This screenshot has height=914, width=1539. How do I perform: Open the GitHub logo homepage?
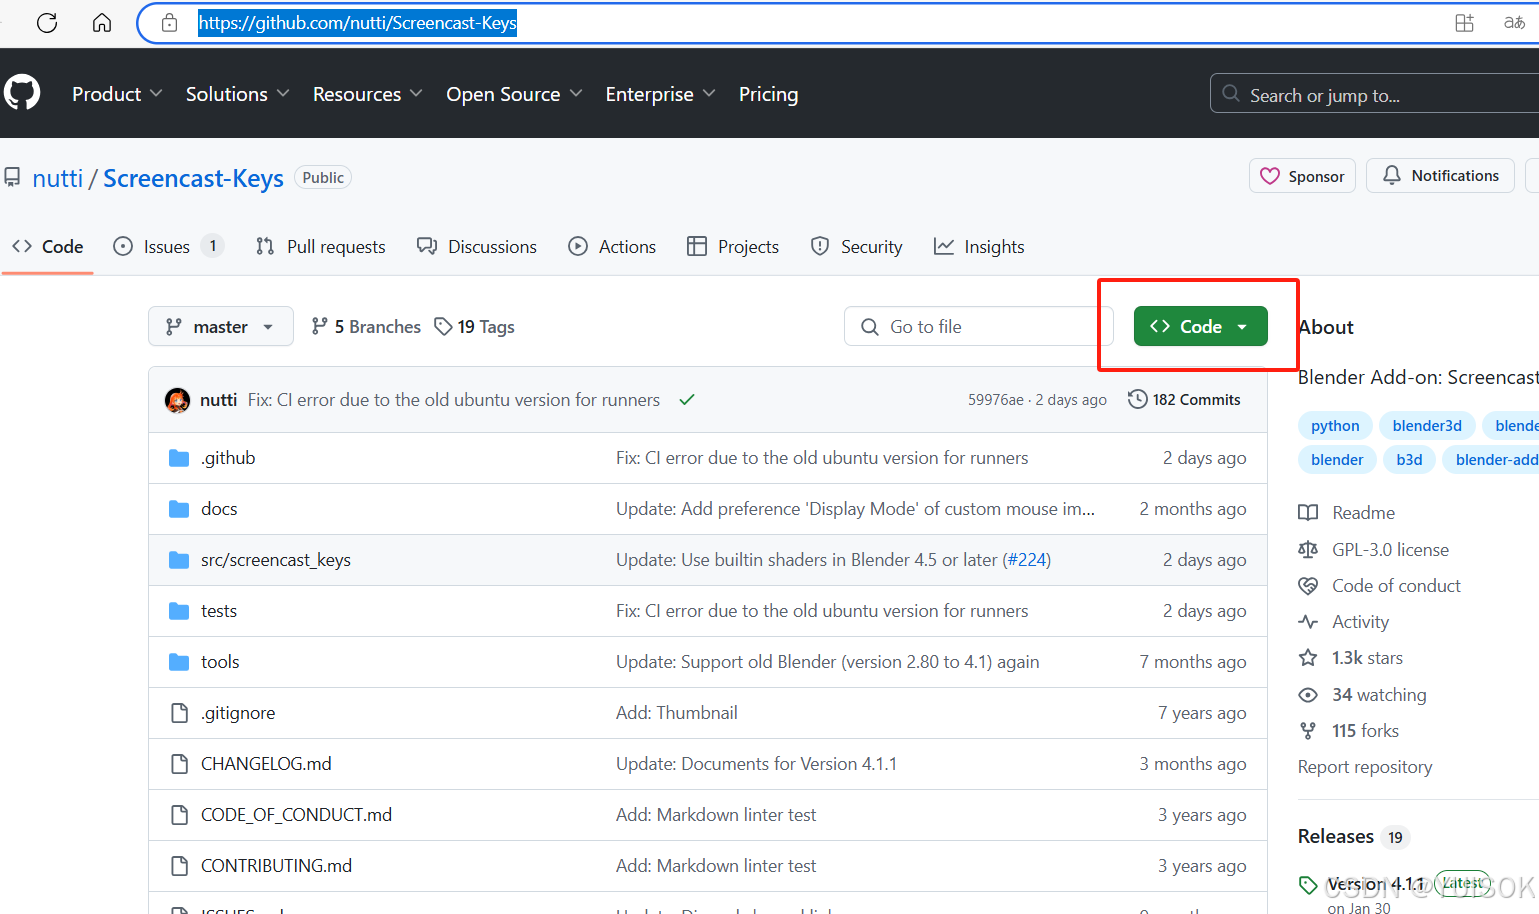pos(22,93)
